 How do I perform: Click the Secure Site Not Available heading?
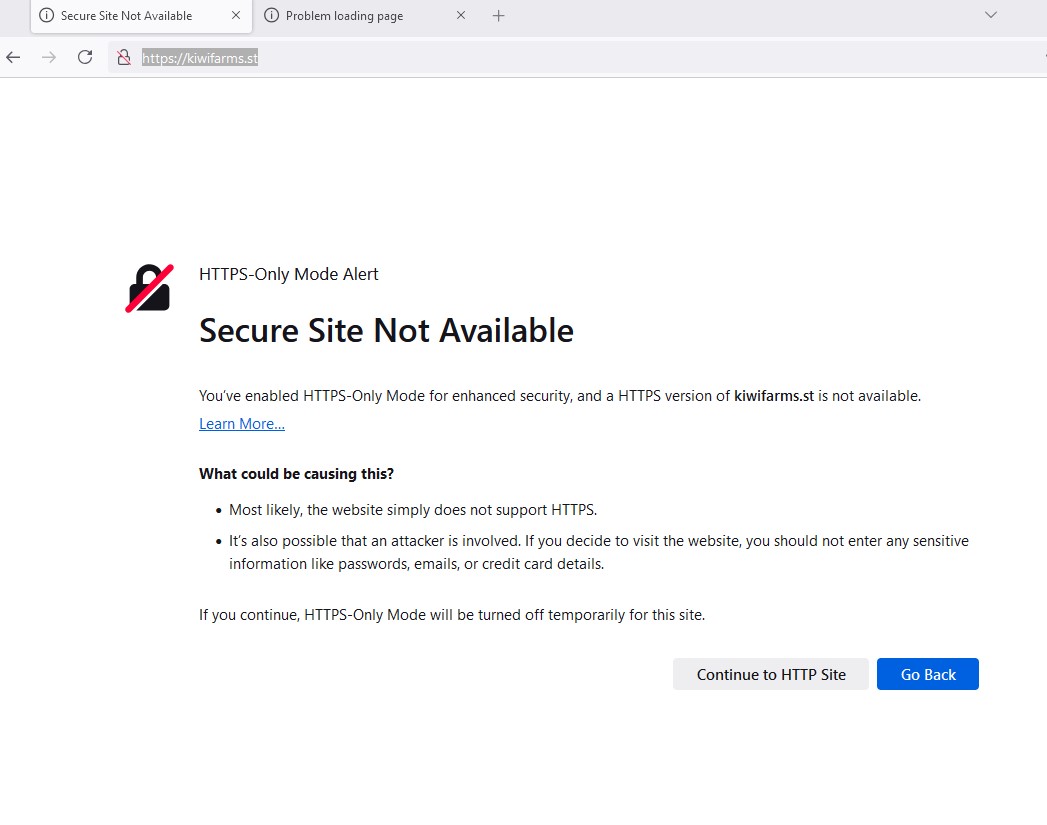pyautogui.click(x=386, y=330)
